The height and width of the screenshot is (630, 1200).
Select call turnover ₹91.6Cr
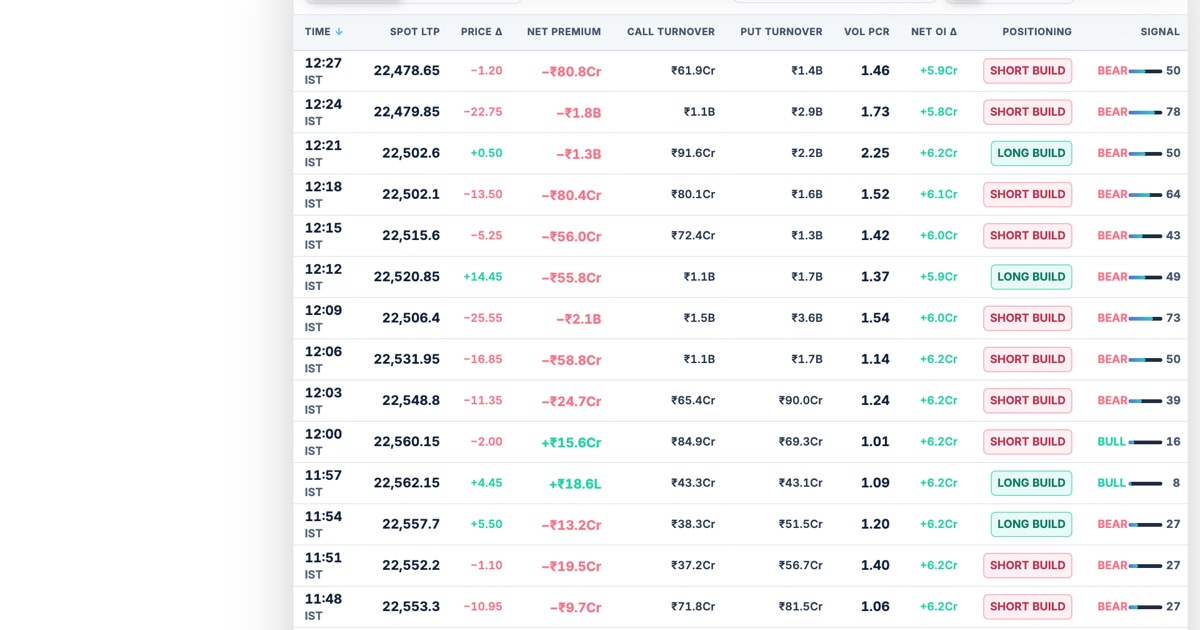click(693, 153)
